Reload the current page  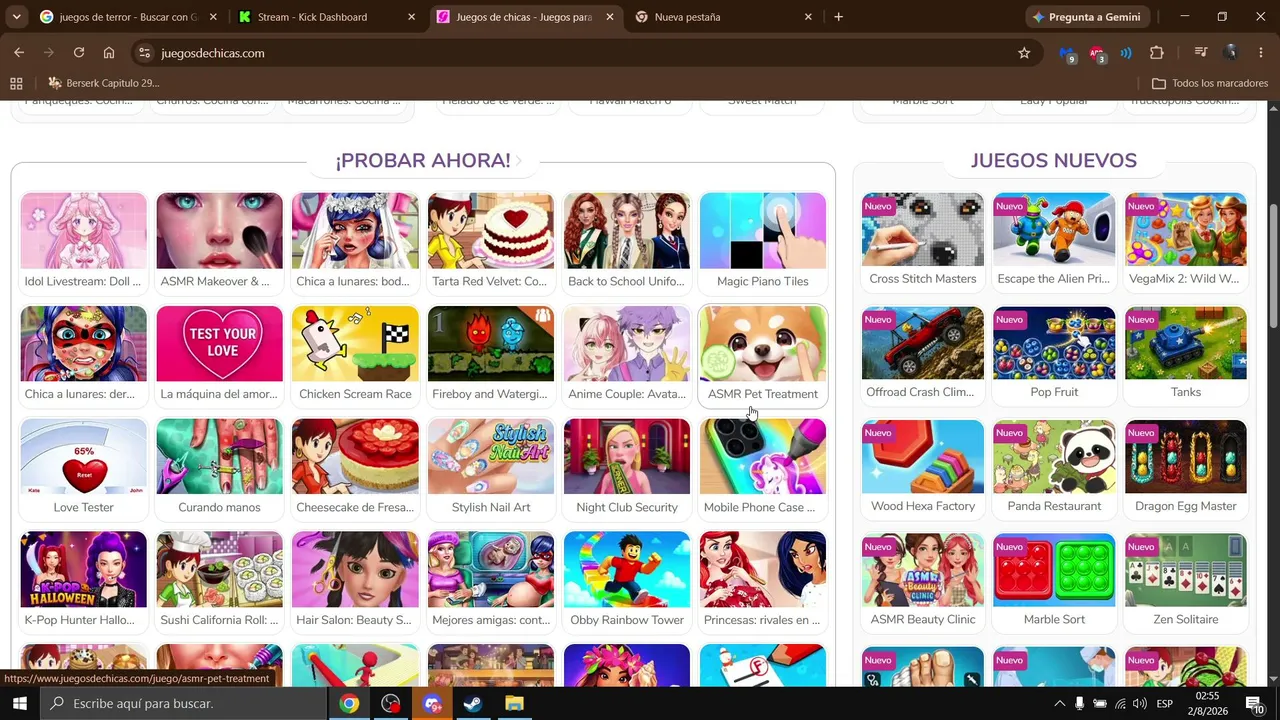[79, 53]
